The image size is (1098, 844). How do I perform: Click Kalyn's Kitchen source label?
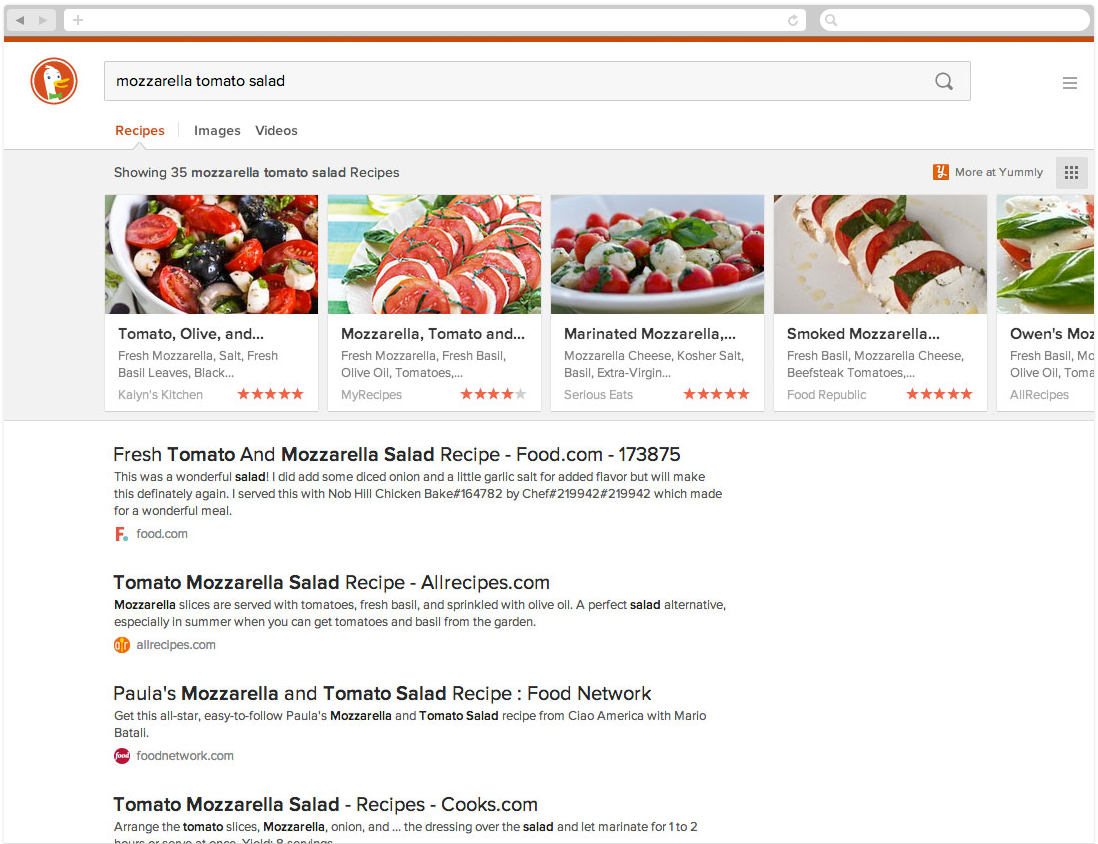pos(160,395)
